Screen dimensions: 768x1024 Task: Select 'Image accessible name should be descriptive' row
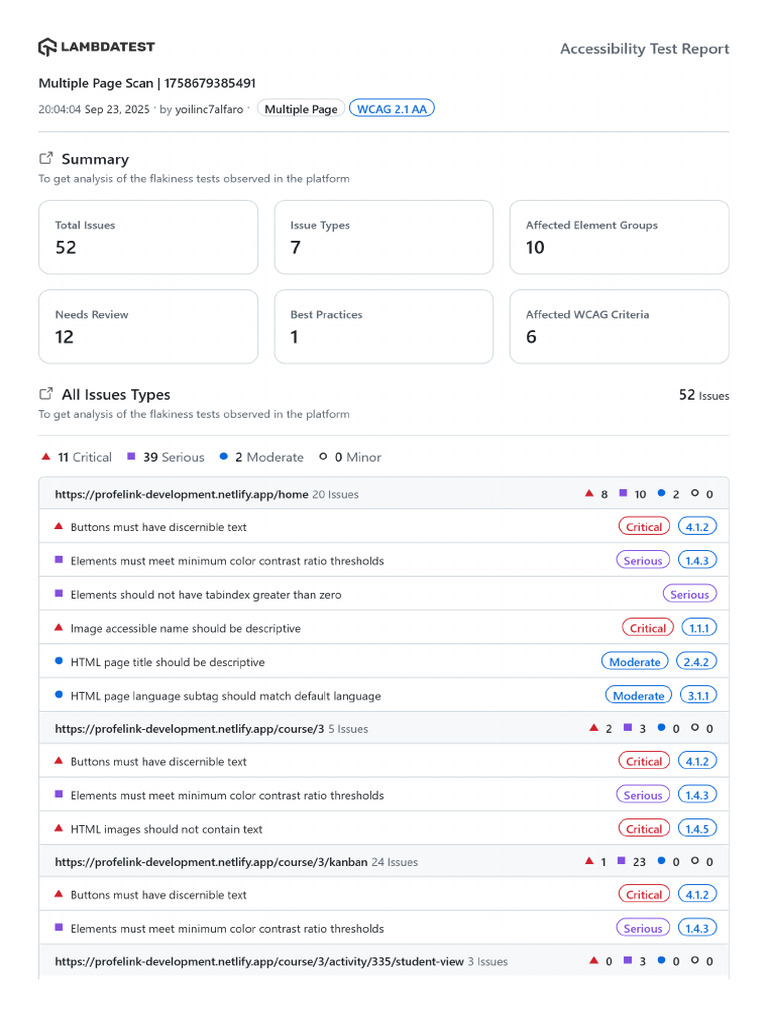[x=384, y=628]
